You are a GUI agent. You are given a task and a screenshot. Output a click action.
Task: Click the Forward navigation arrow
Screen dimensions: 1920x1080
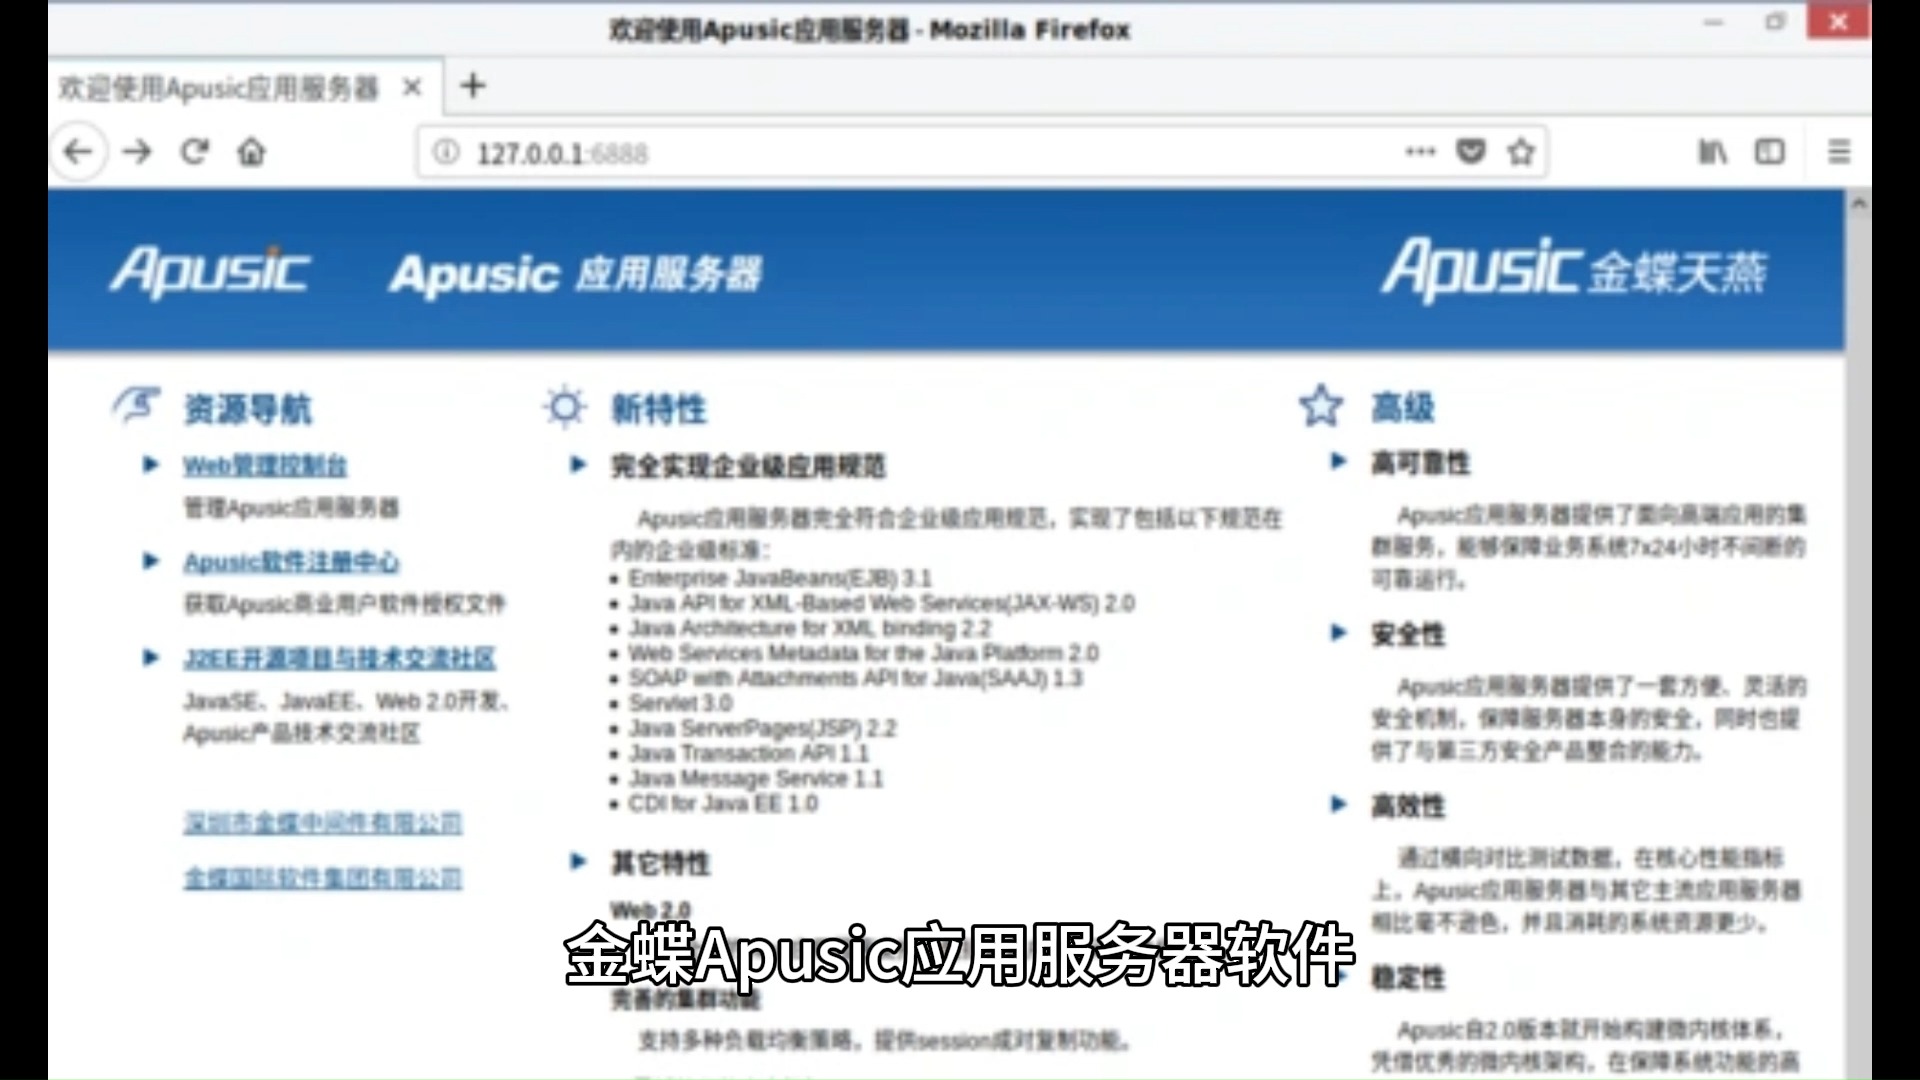click(137, 152)
